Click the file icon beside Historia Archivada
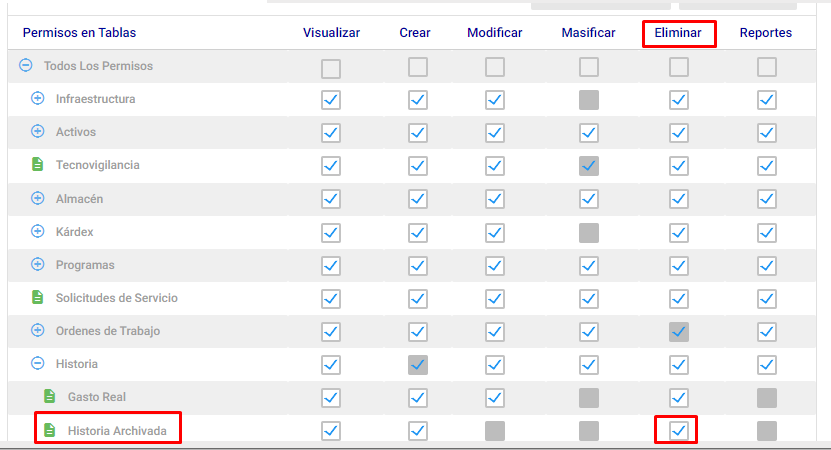The image size is (831, 450). click(x=49, y=430)
